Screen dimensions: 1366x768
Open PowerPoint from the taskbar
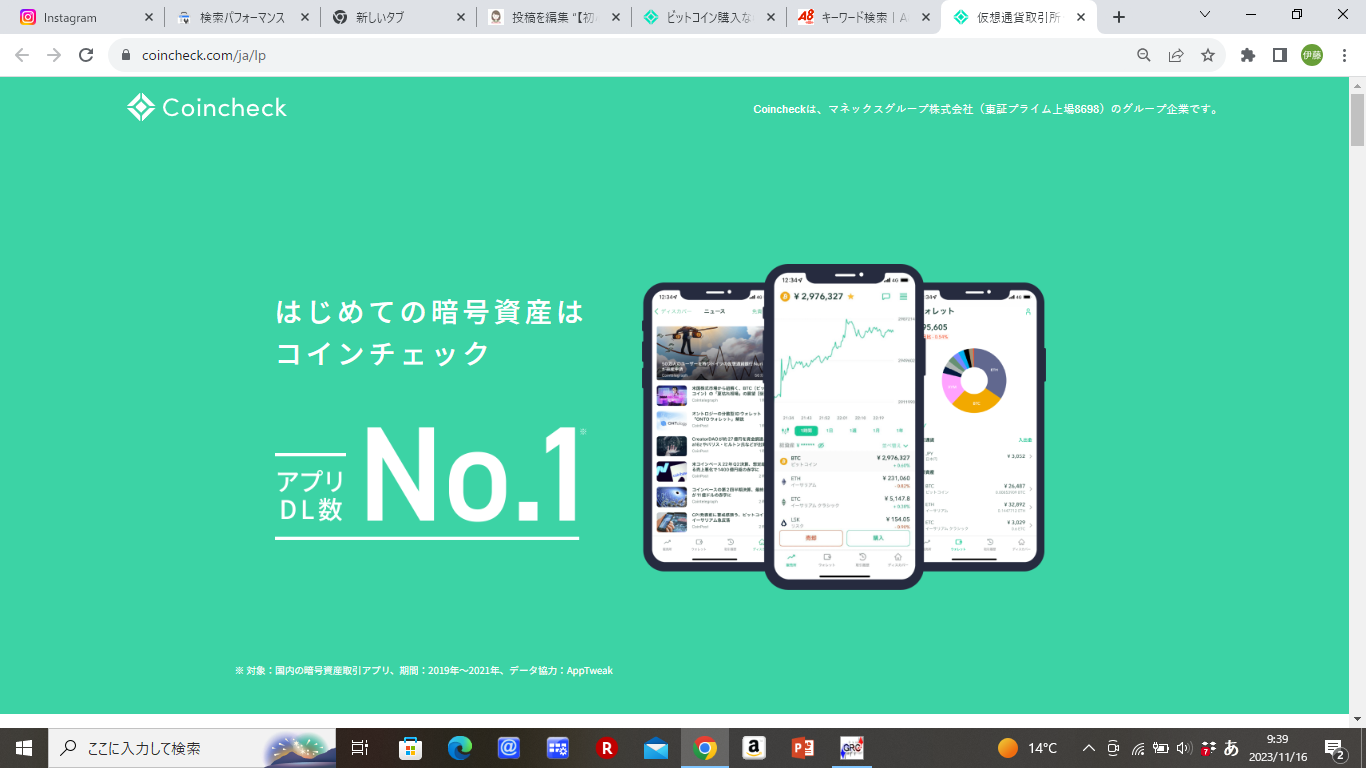coord(803,748)
